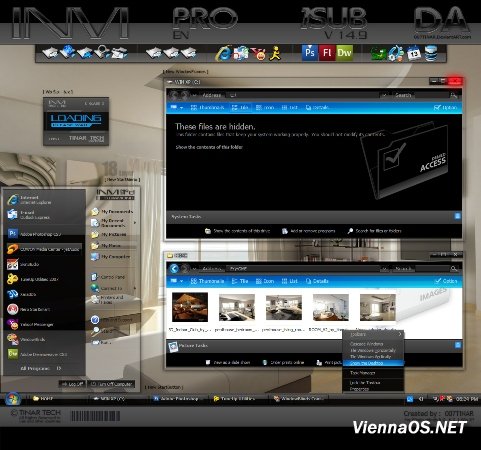
Task: Click Show the contents of this folder
Action: click(x=209, y=147)
